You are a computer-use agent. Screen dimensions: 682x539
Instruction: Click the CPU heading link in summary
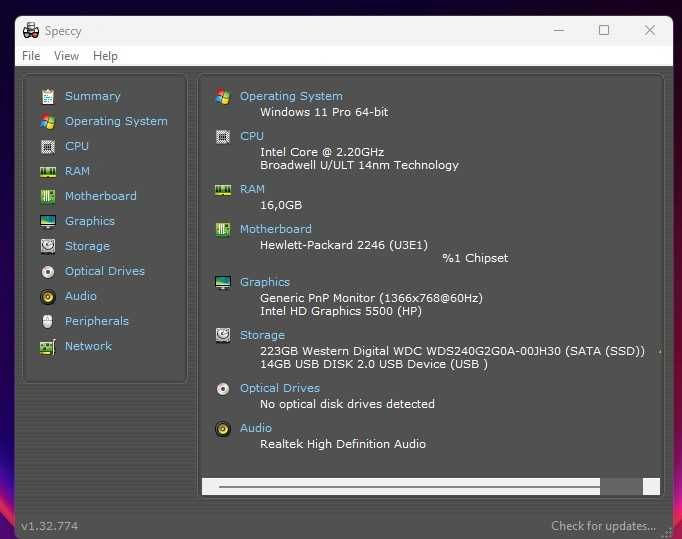(252, 136)
